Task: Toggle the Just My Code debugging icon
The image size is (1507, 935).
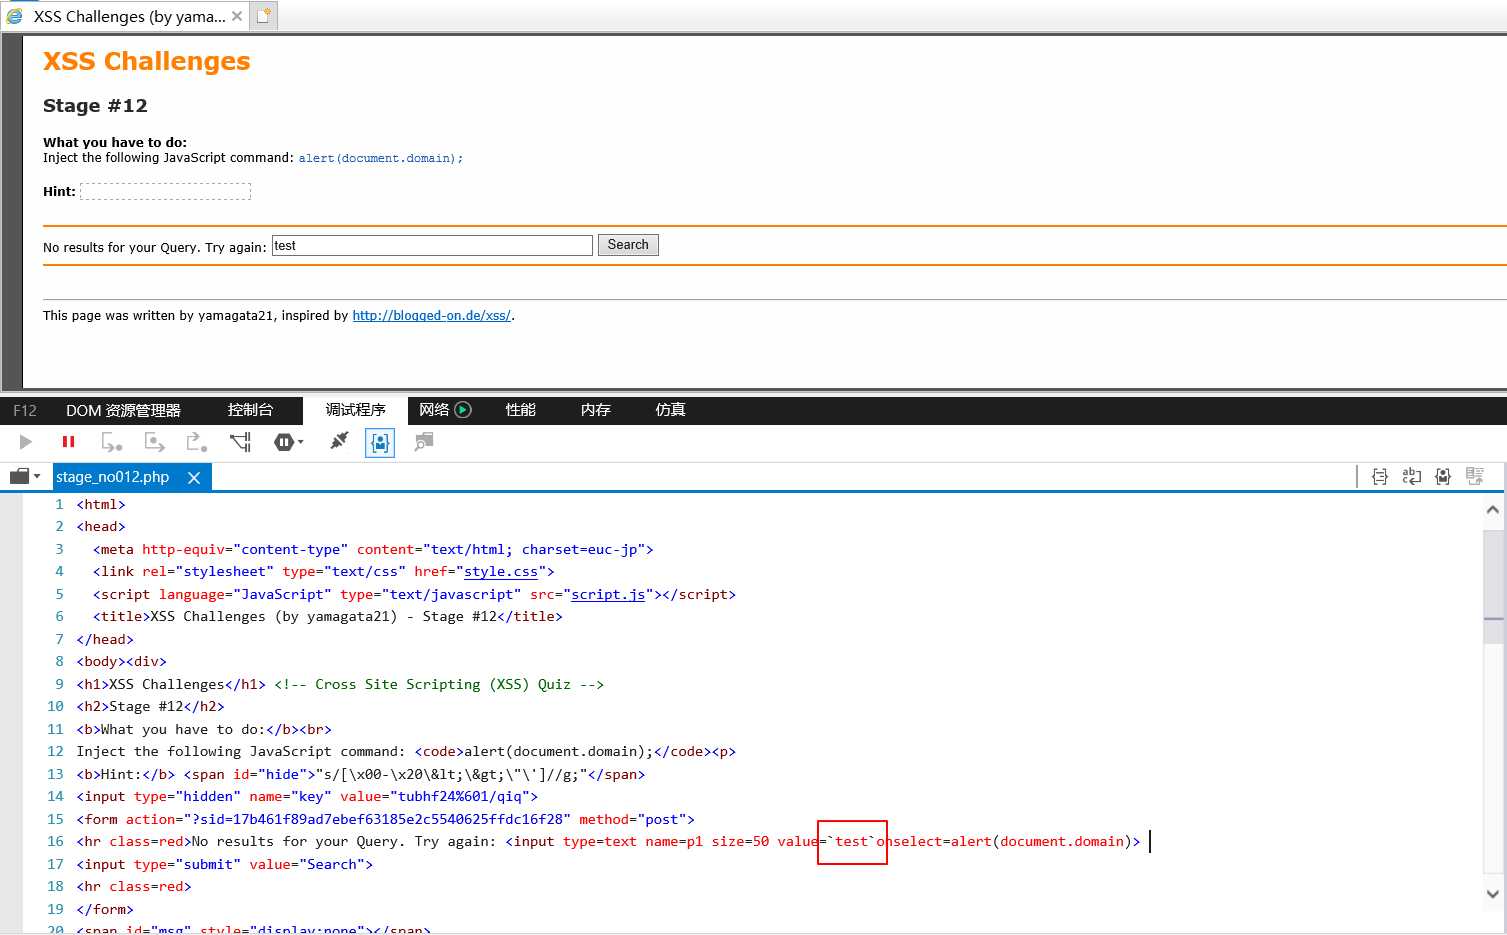Action: 380,442
